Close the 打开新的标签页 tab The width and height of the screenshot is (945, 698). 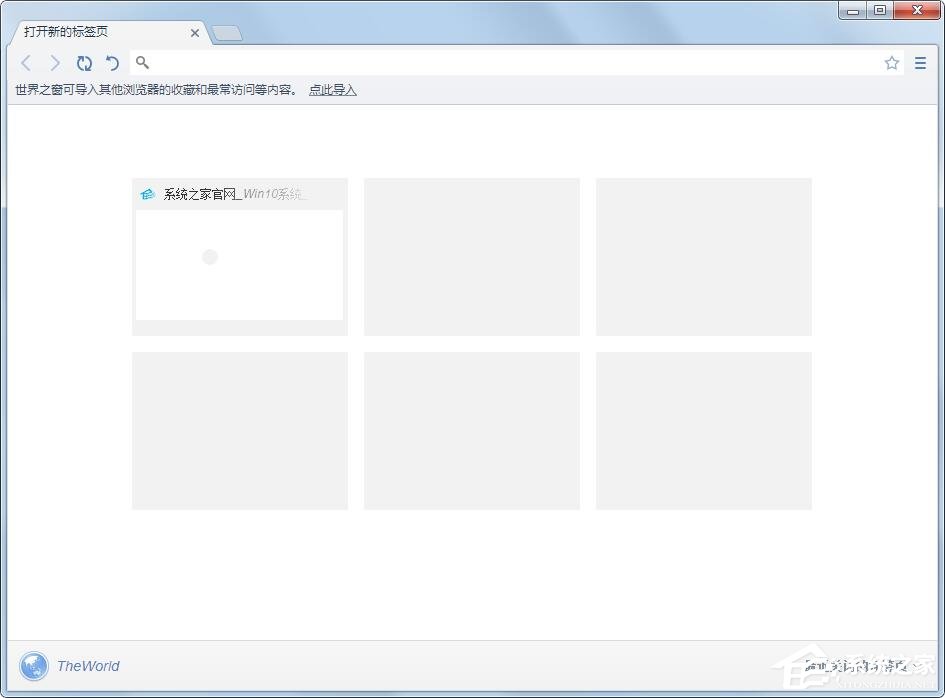(x=195, y=33)
